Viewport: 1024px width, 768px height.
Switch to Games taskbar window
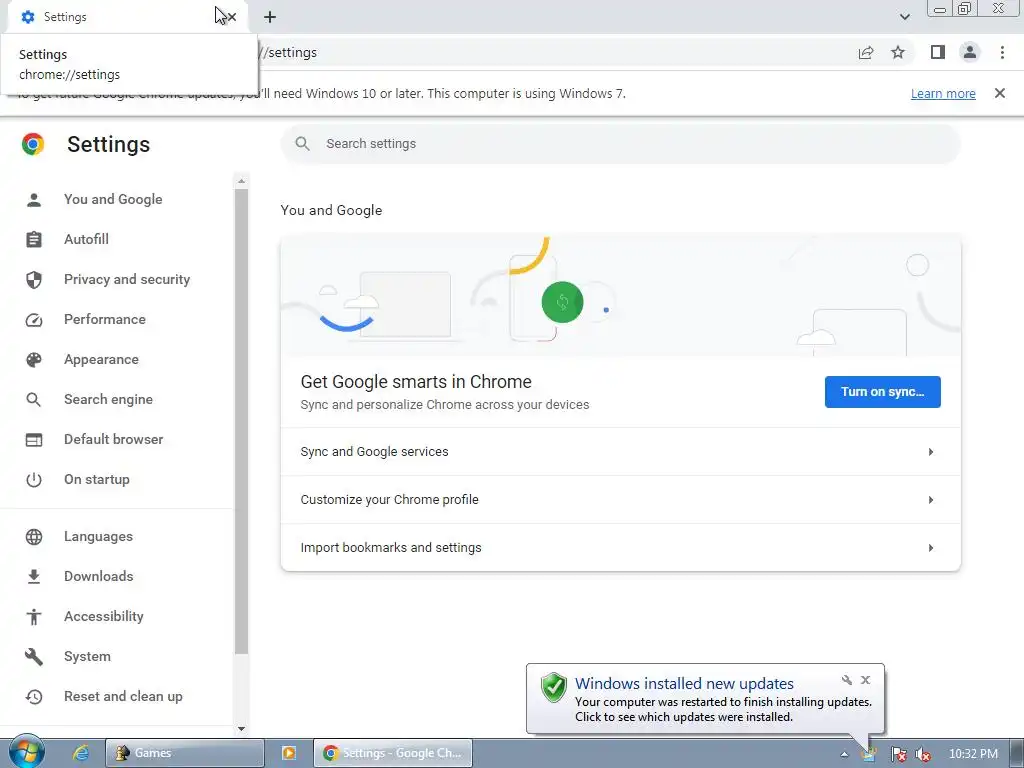point(185,753)
